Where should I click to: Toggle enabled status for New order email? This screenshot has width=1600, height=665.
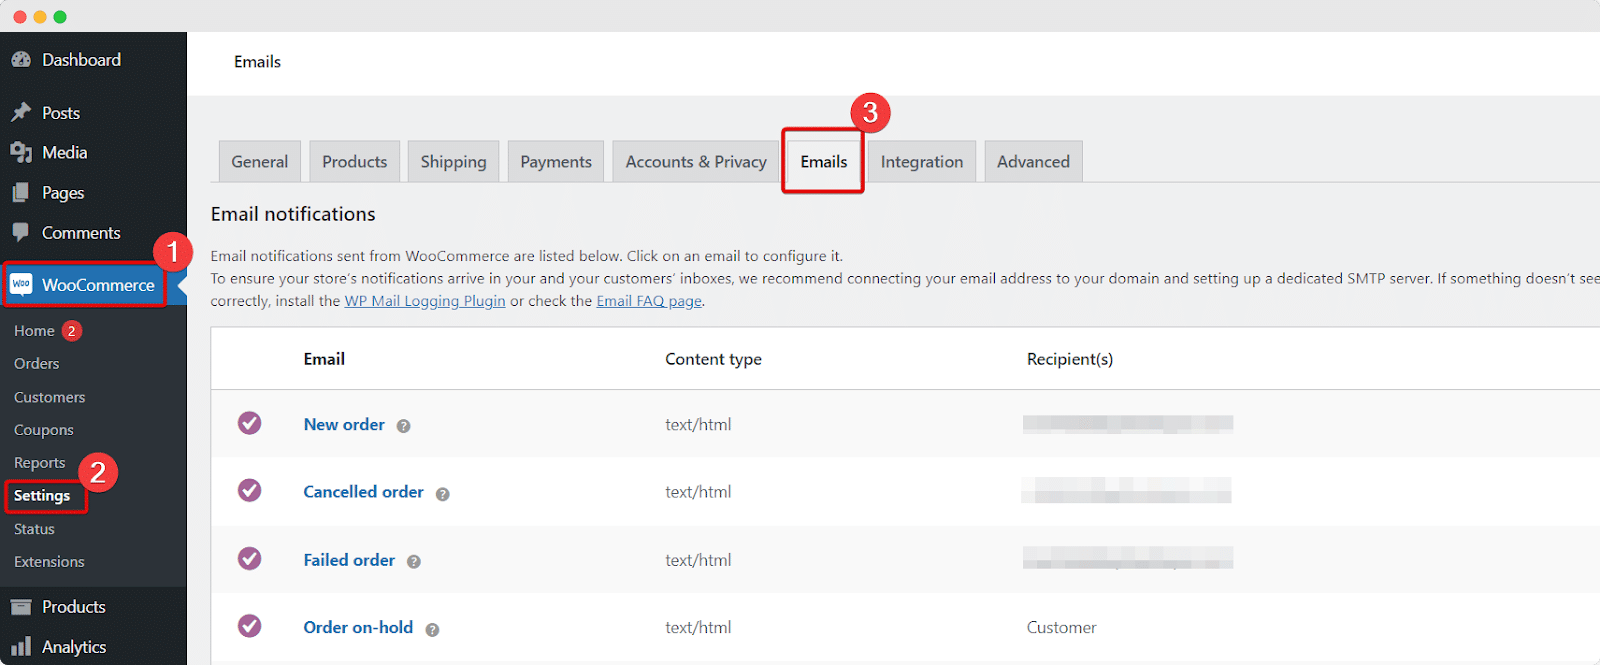[250, 423]
